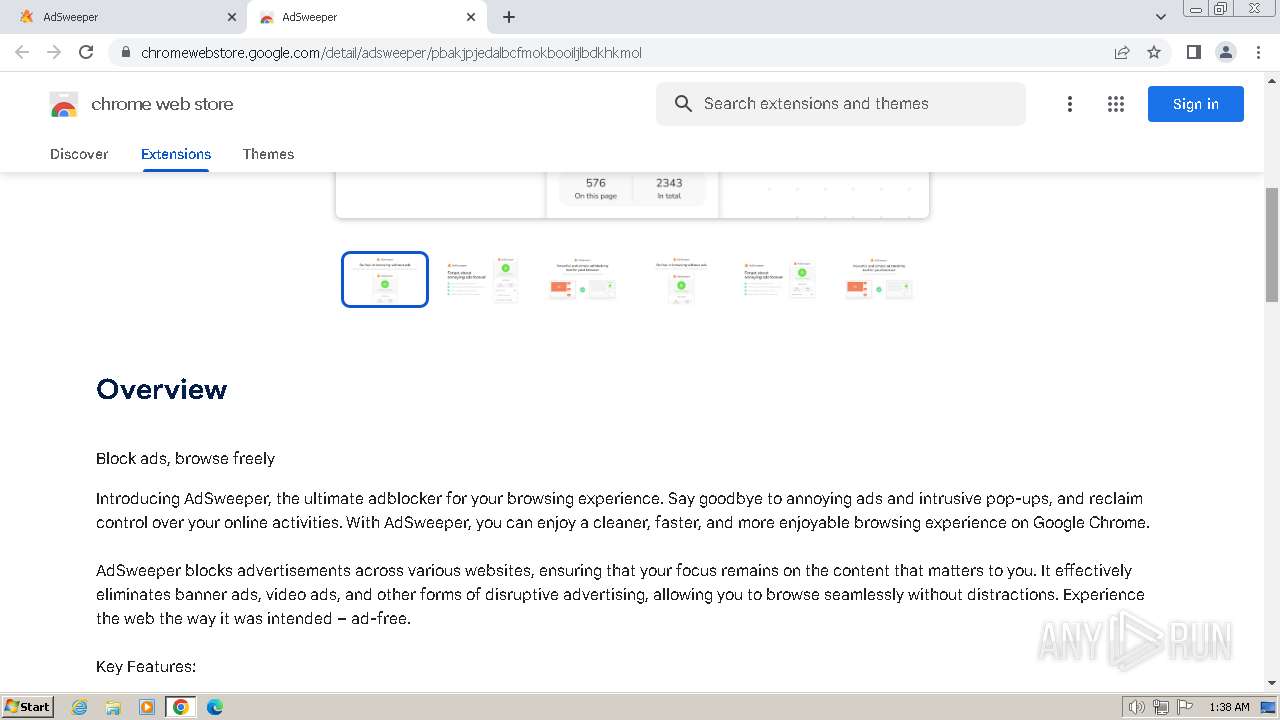
Task: Expand the tab search dropdown arrow
Action: point(1161,17)
